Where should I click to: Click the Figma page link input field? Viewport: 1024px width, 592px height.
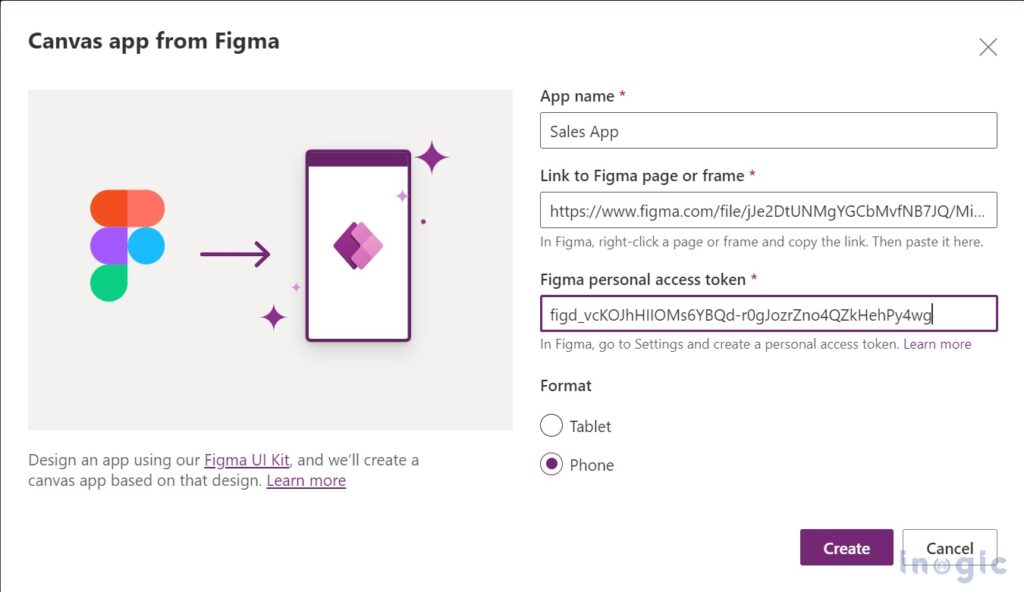(x=768, y=210)
